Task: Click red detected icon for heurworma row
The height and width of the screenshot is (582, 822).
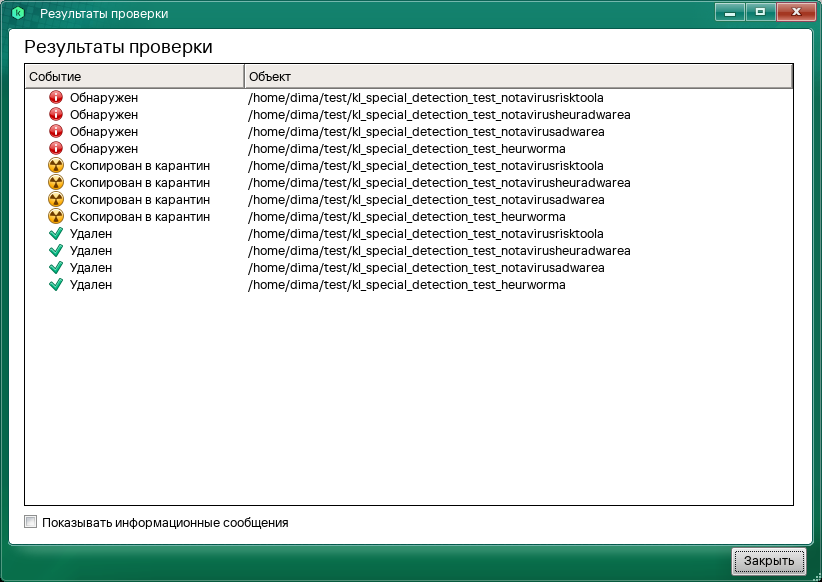Action: pyautogui.click(x=56, y=149)
